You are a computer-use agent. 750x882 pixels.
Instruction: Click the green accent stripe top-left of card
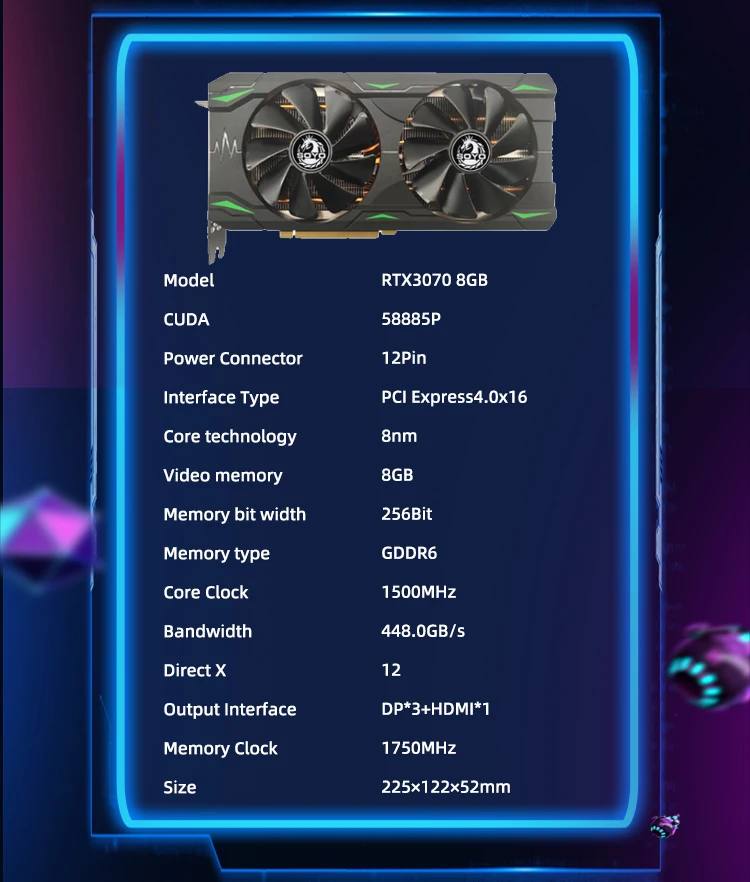click(232, 94)
